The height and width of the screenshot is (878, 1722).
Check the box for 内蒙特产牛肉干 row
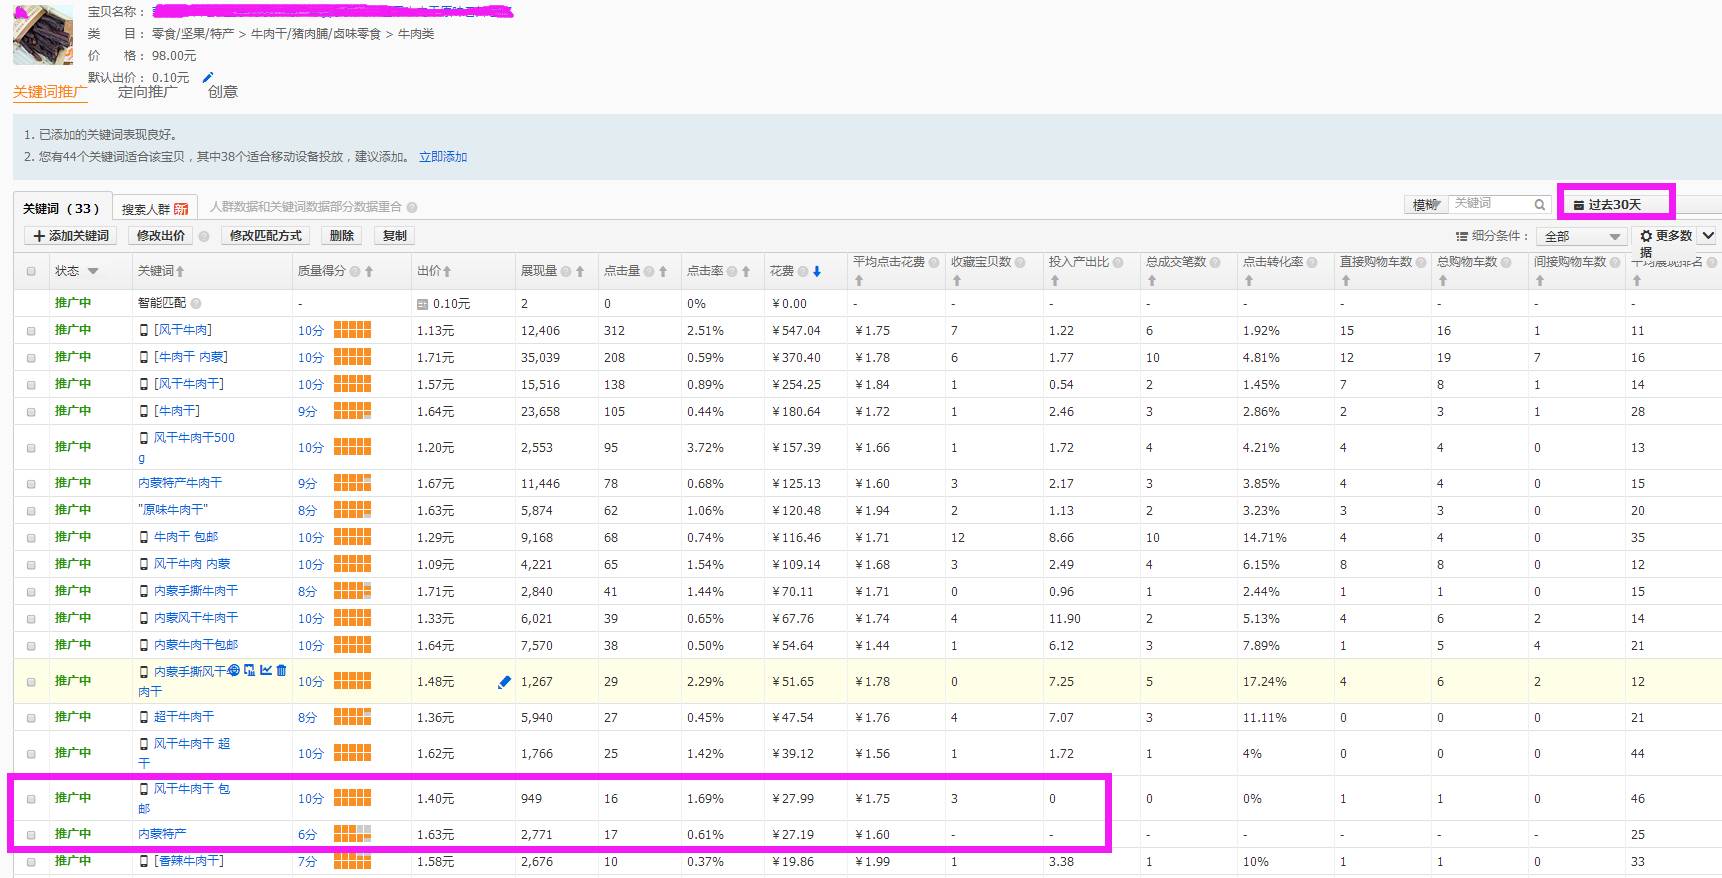[31, 484]
